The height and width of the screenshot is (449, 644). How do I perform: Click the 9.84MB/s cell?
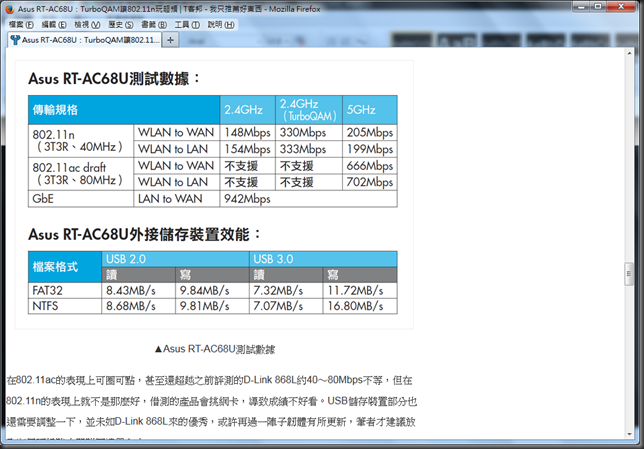[212, 290]
